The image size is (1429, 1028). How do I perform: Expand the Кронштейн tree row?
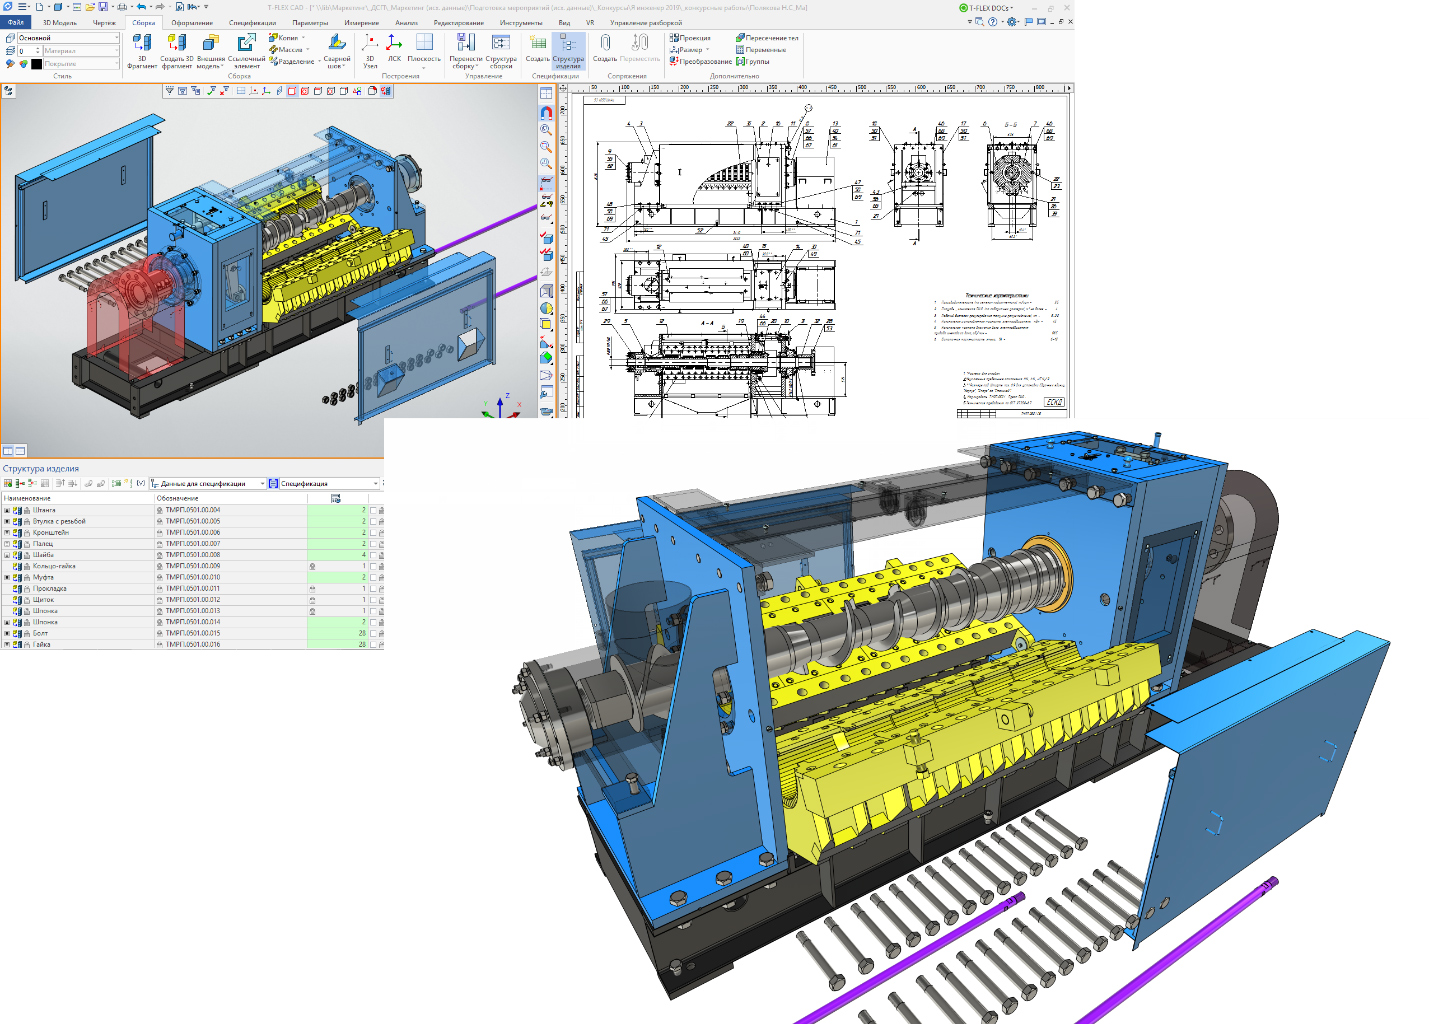click(x=7, y=532)
